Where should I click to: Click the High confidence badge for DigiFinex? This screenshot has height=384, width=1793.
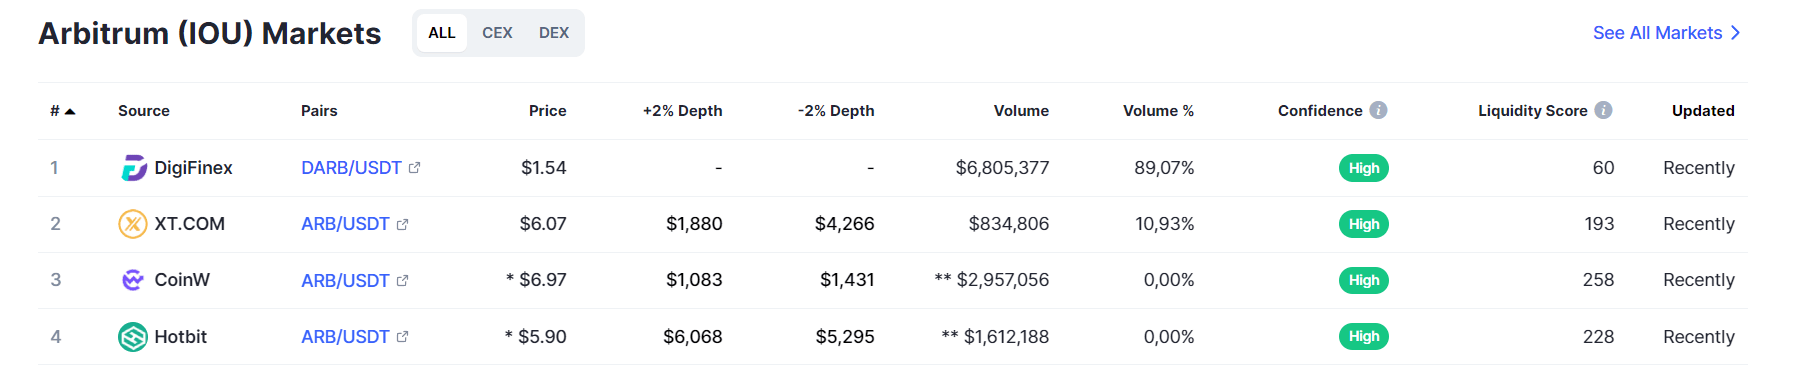1364,168
